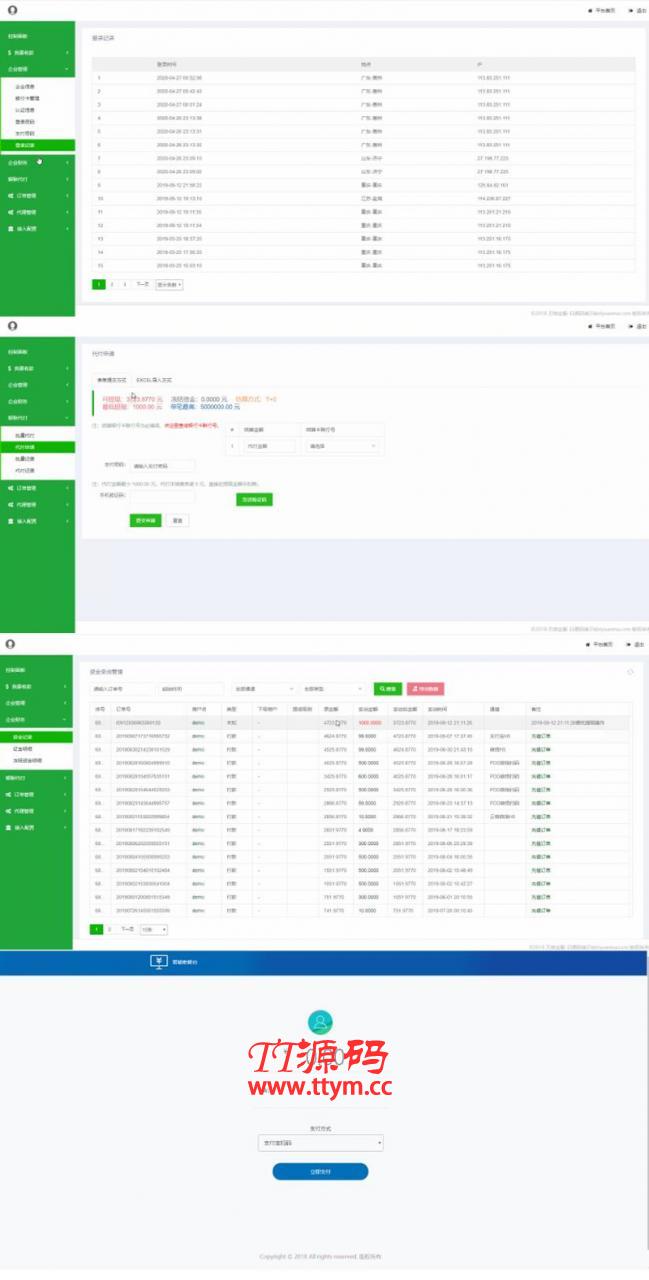
Task: Open the 10条 page-size dropdown
Action: click(x=153, y=929)
